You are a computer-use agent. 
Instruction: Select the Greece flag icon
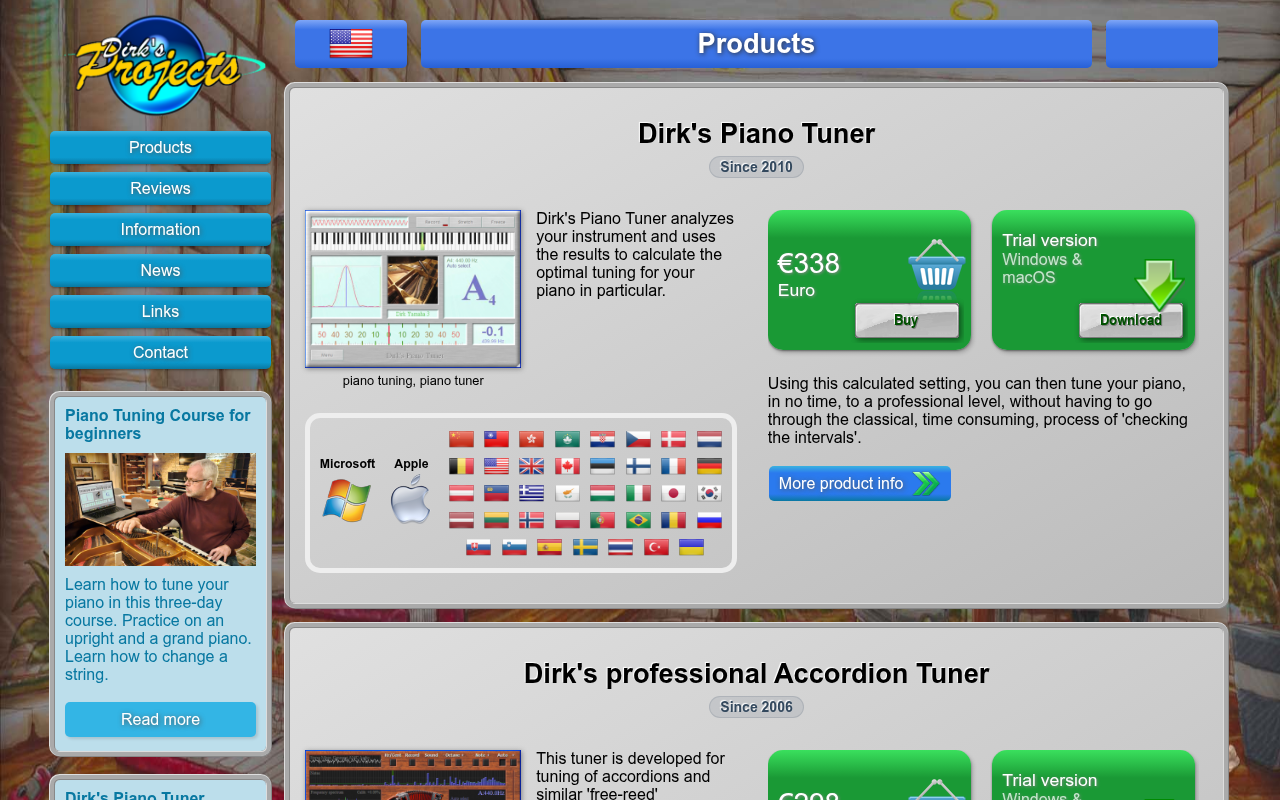(531, 493)
